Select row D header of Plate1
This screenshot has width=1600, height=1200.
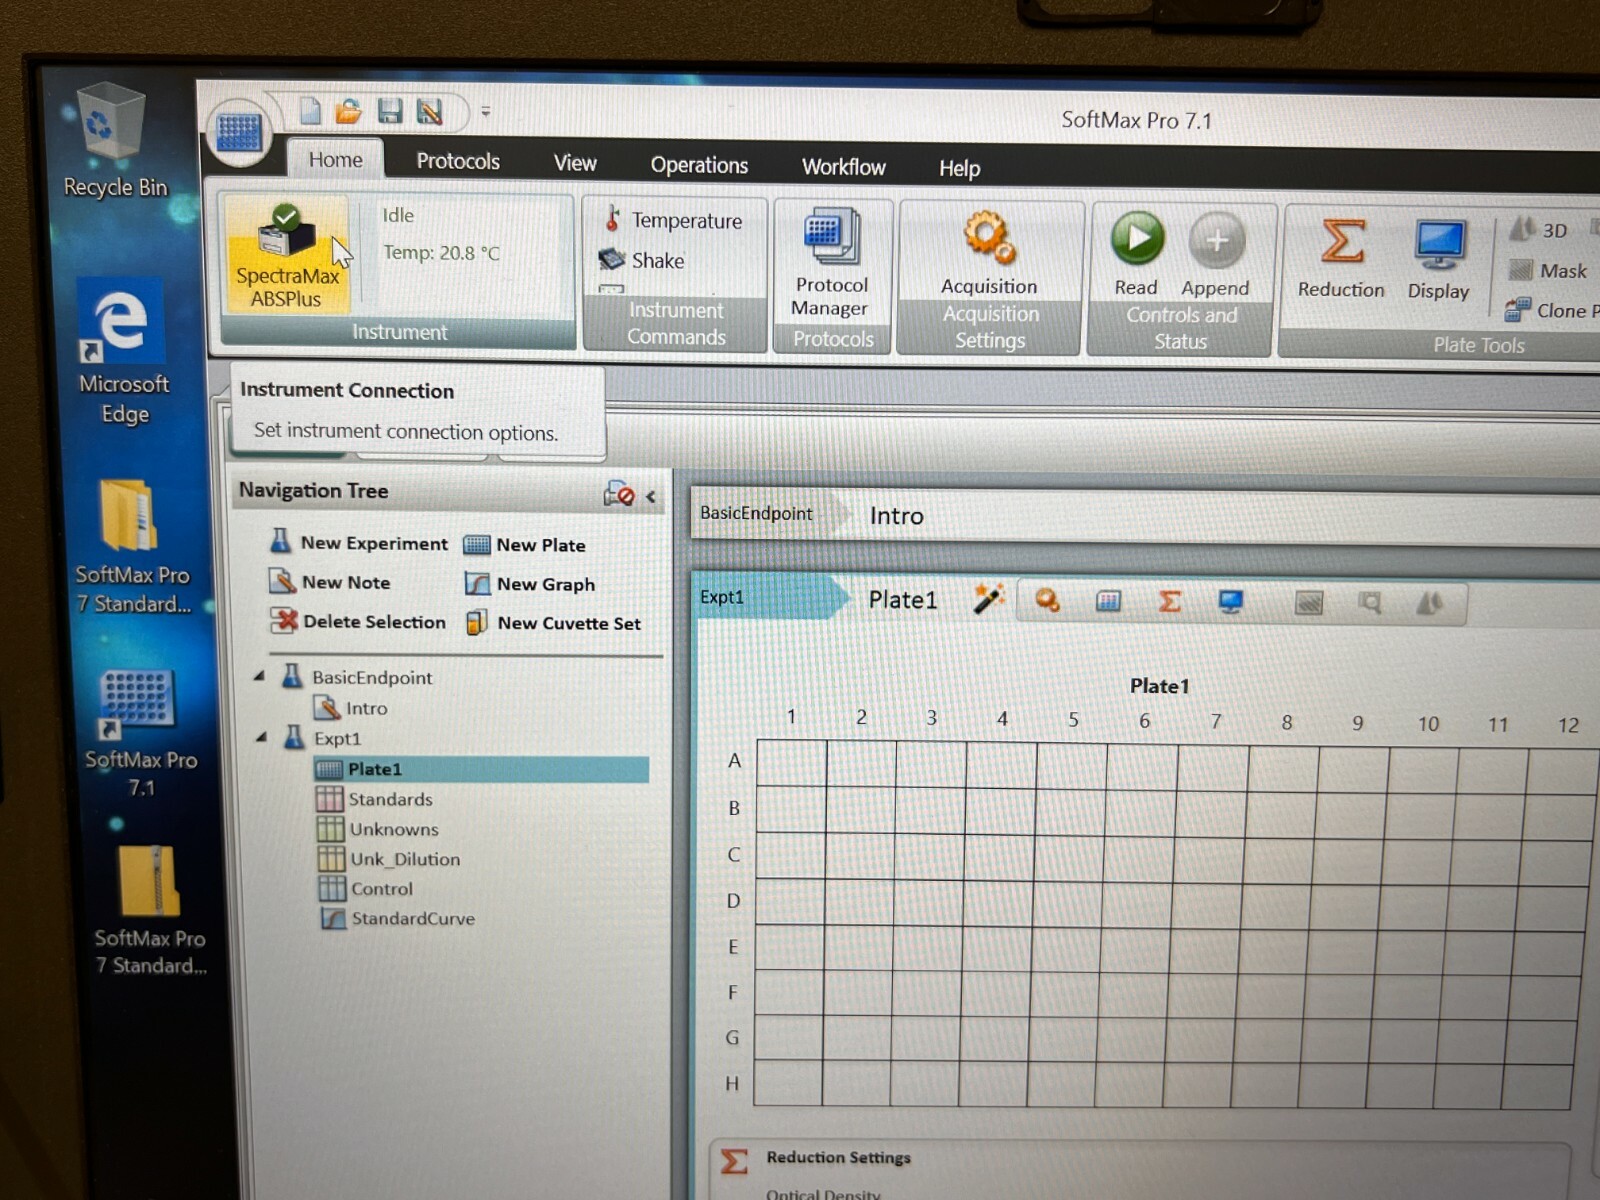(x=733, y=901)
